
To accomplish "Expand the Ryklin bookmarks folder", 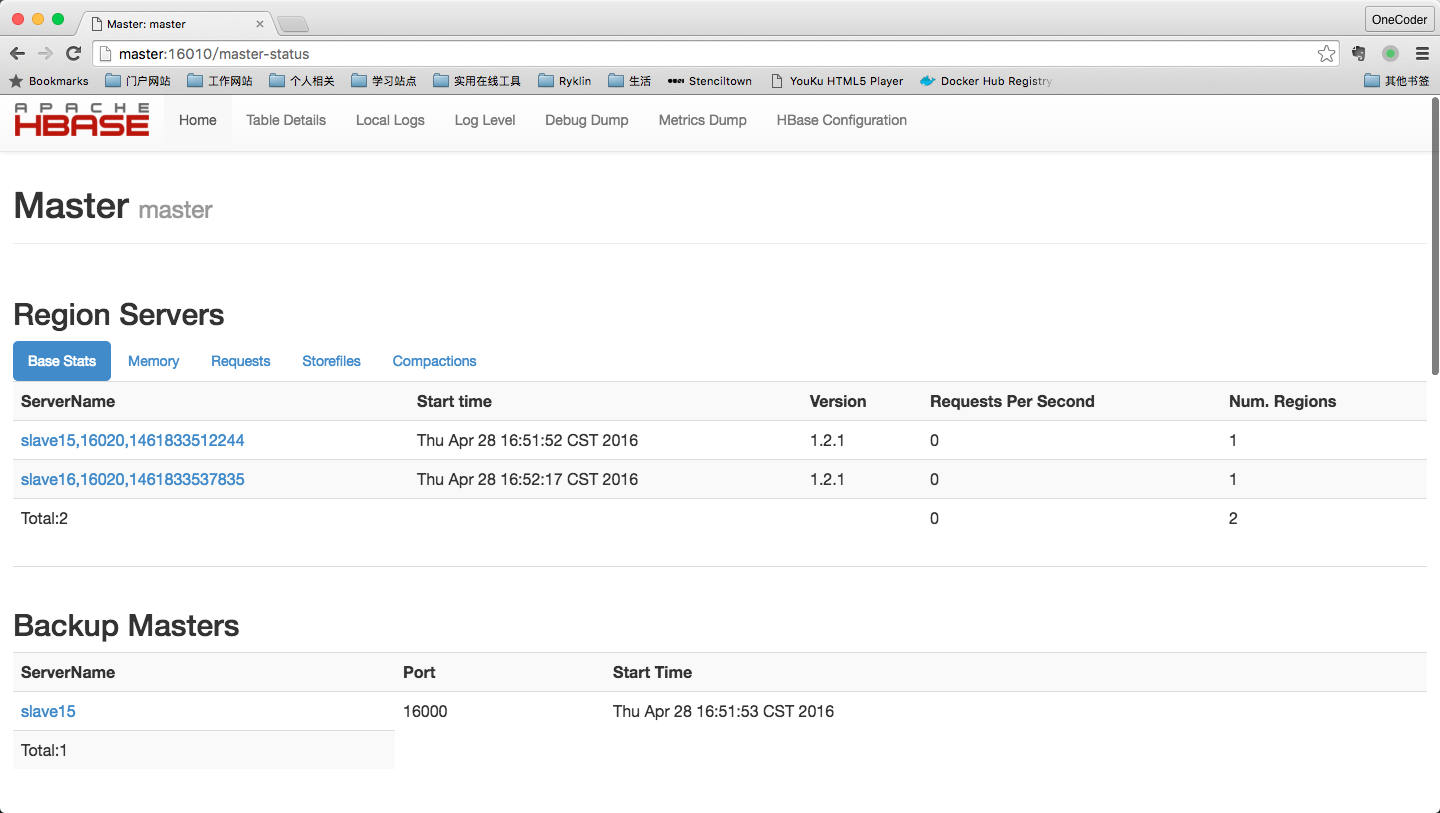I will click(564, 81).
